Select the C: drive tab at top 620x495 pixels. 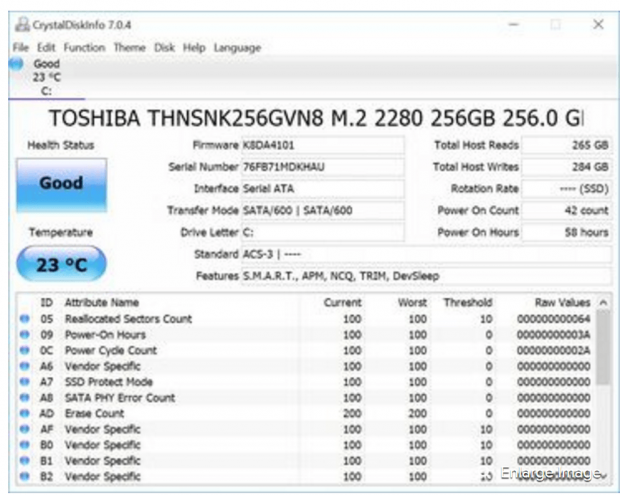click(x=46, y=90)
